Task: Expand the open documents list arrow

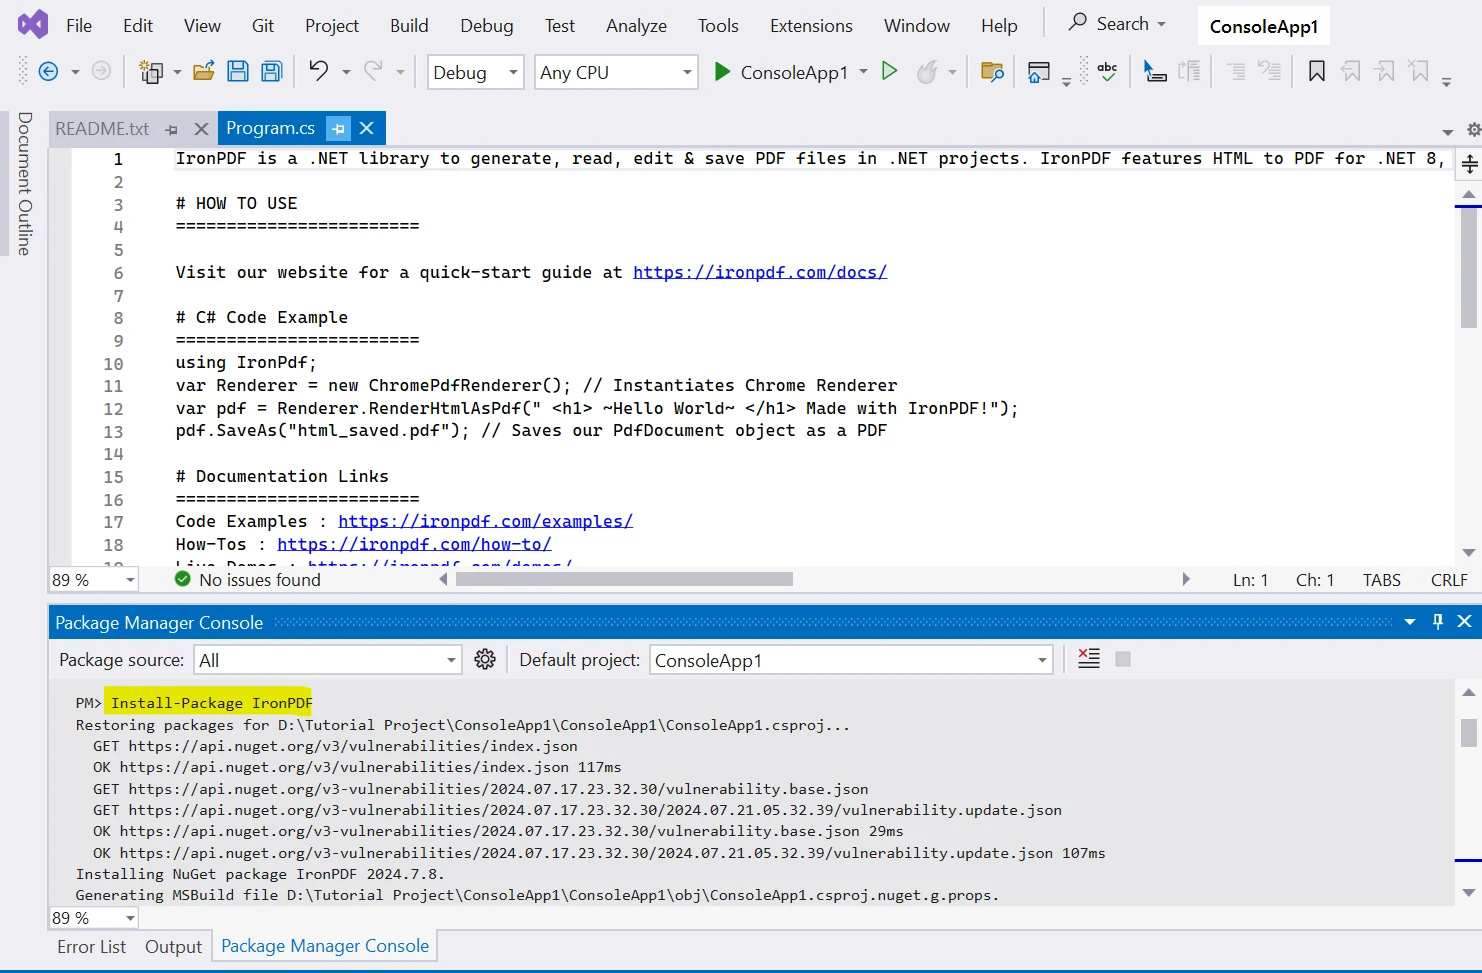Action: [1447, 132]
